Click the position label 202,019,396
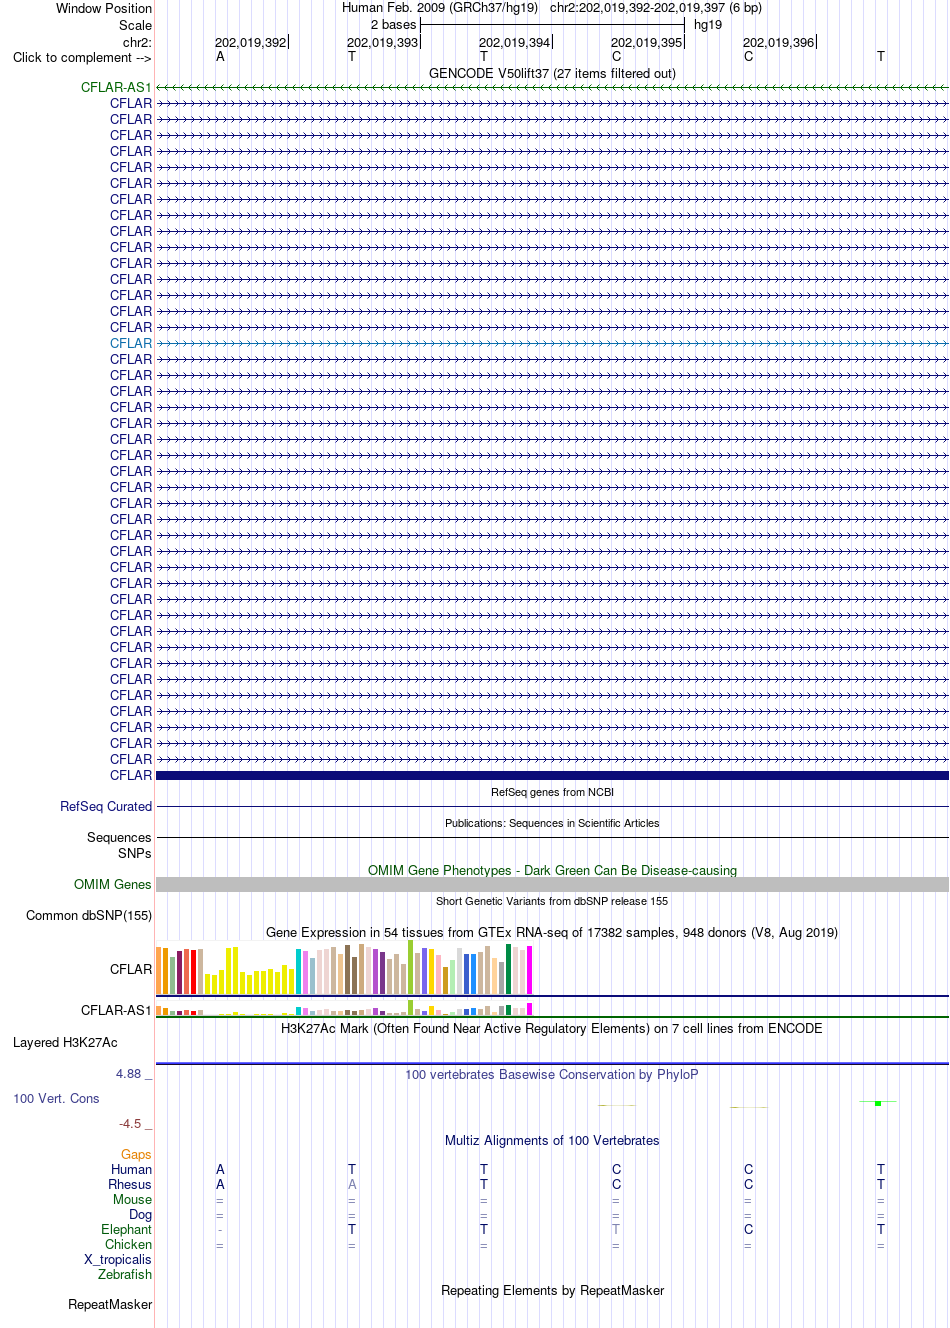950x1328 pixels. (x=778, y=42)
